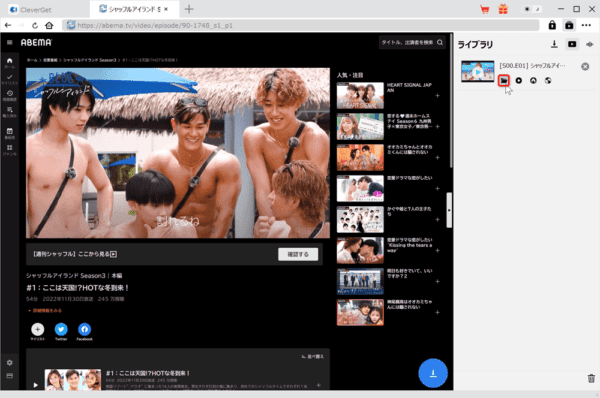Screen dimensions: 600x398
Task: Switch to the video library tab
Action: [572, 44]
